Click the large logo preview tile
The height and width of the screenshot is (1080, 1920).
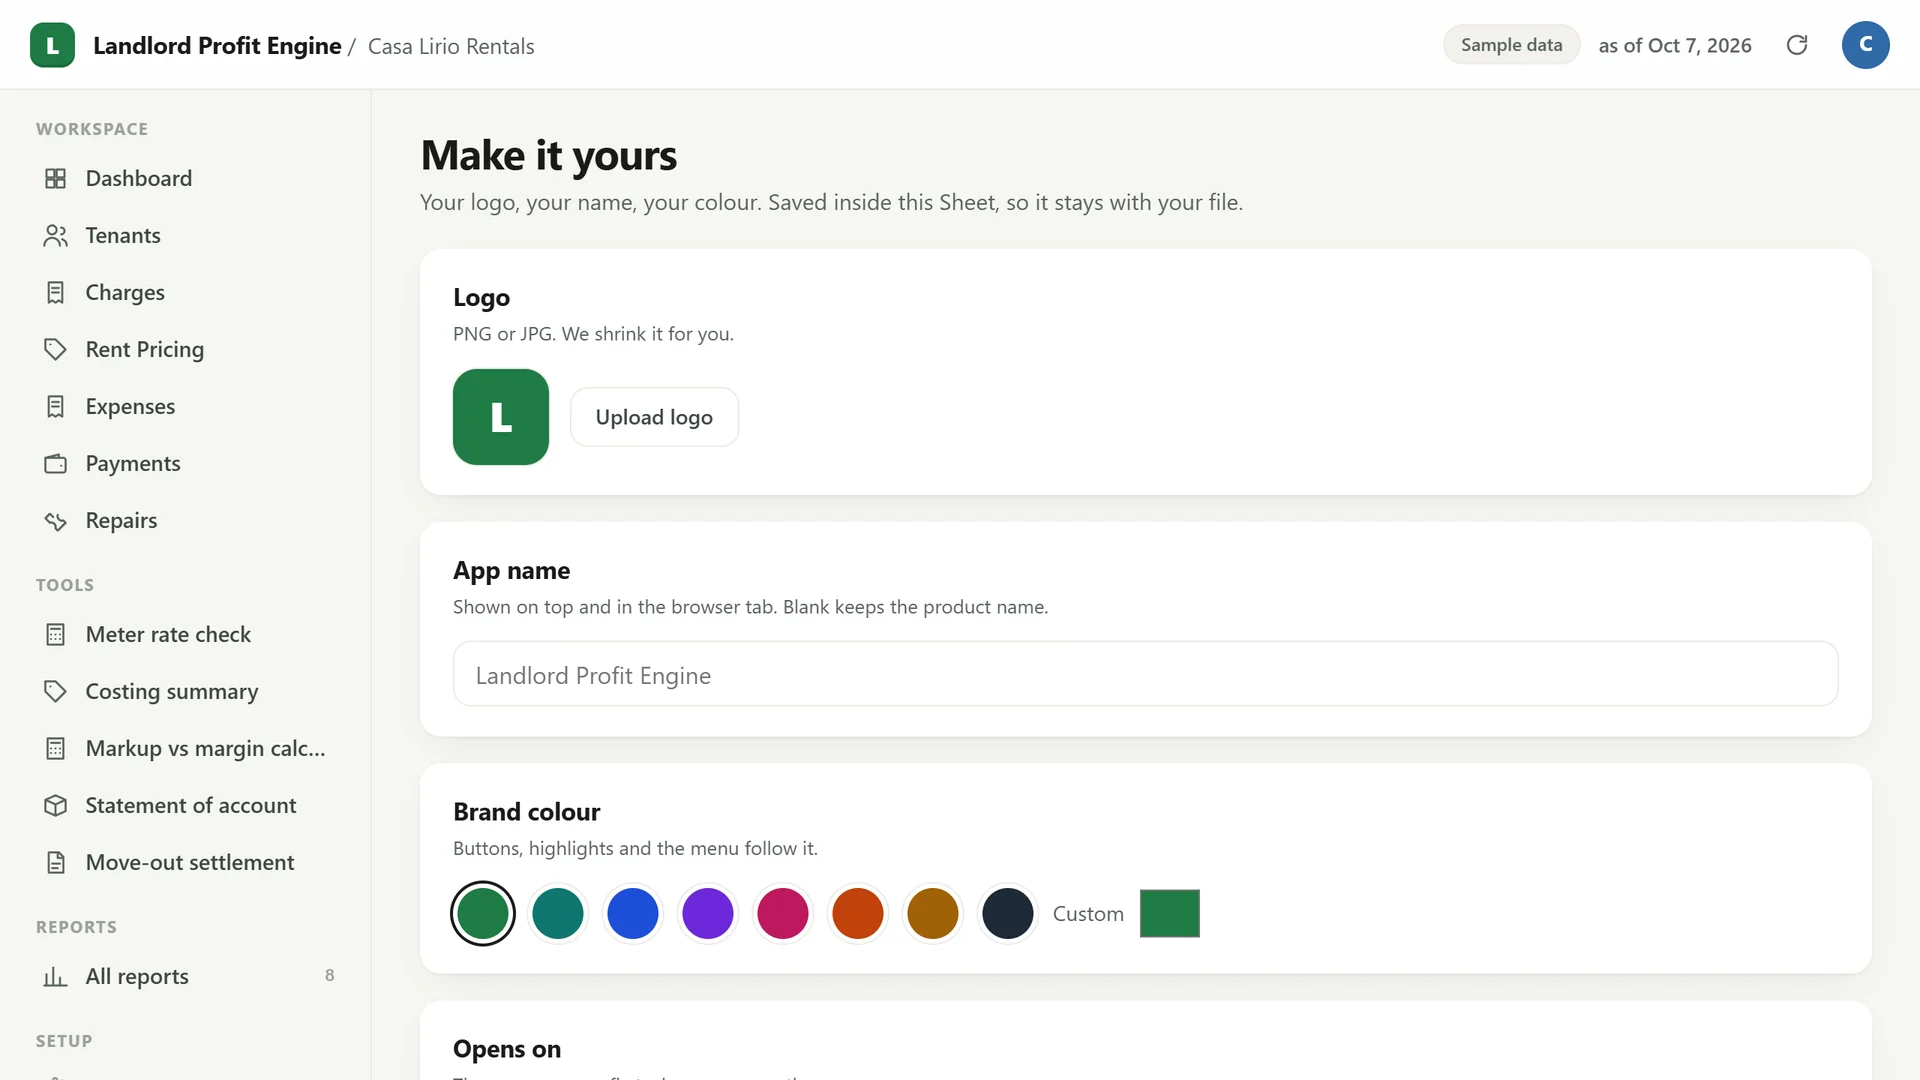501,417
